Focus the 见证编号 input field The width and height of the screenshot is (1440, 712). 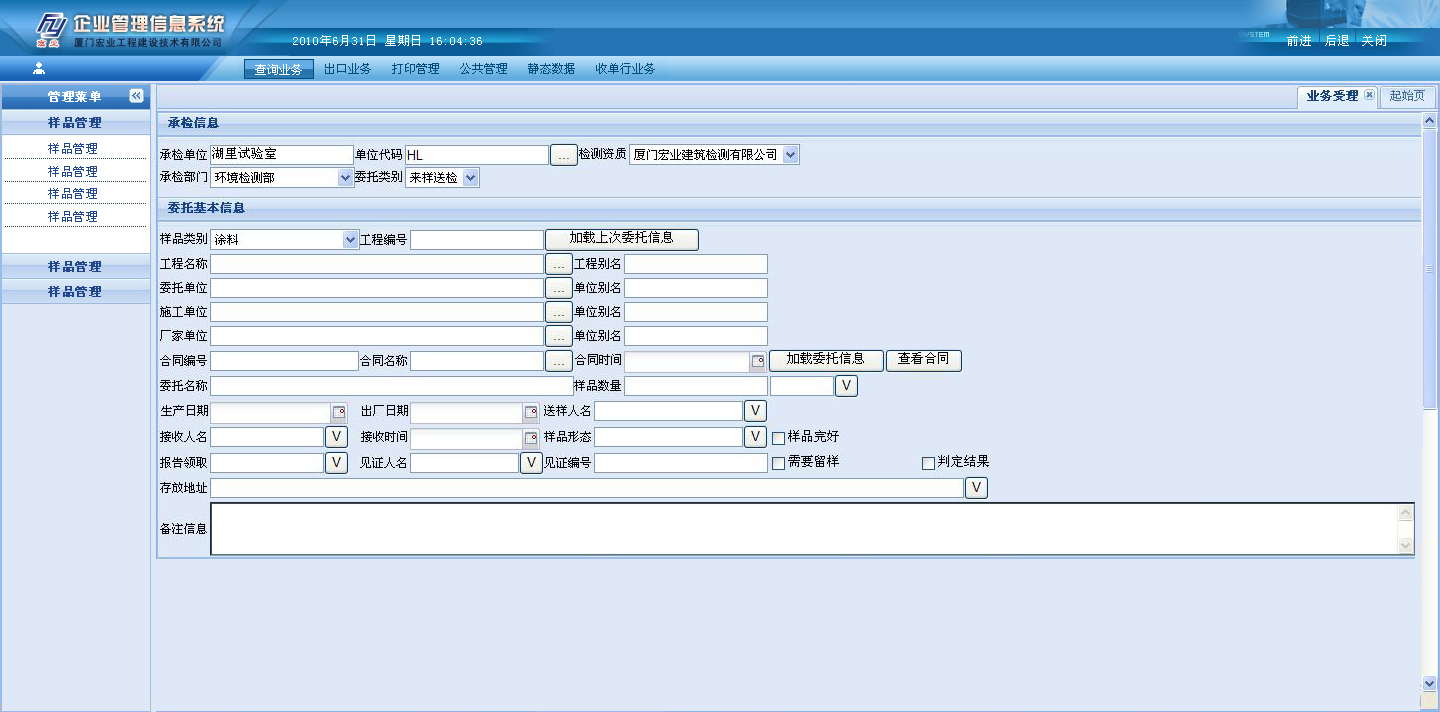point(681,463)
